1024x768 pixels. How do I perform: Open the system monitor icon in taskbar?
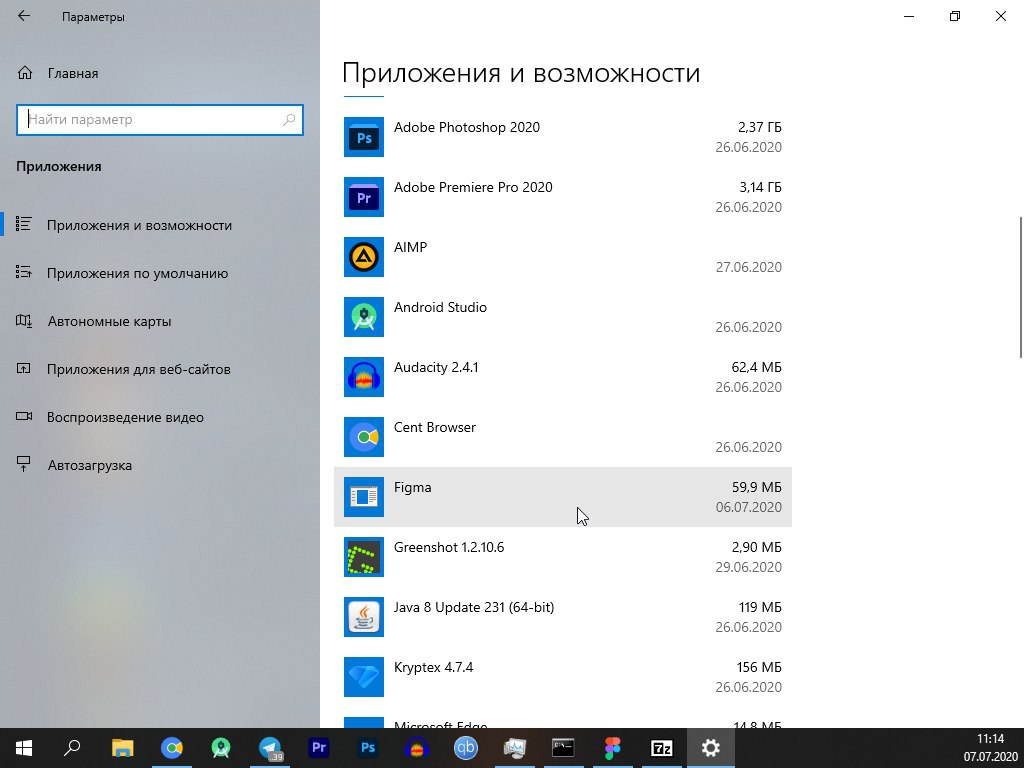[x=515, y=748]
